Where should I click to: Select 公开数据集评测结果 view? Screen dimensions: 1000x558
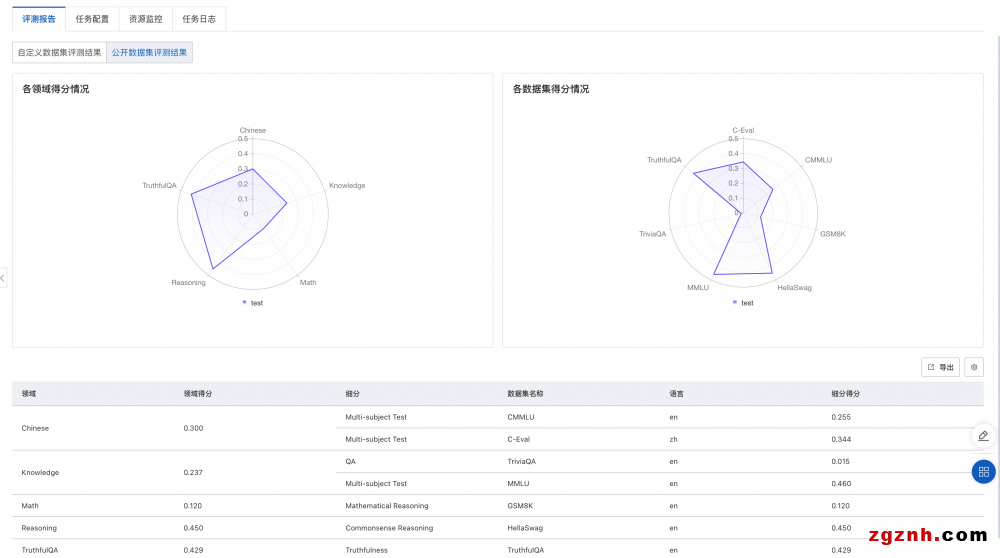point(149,52)
